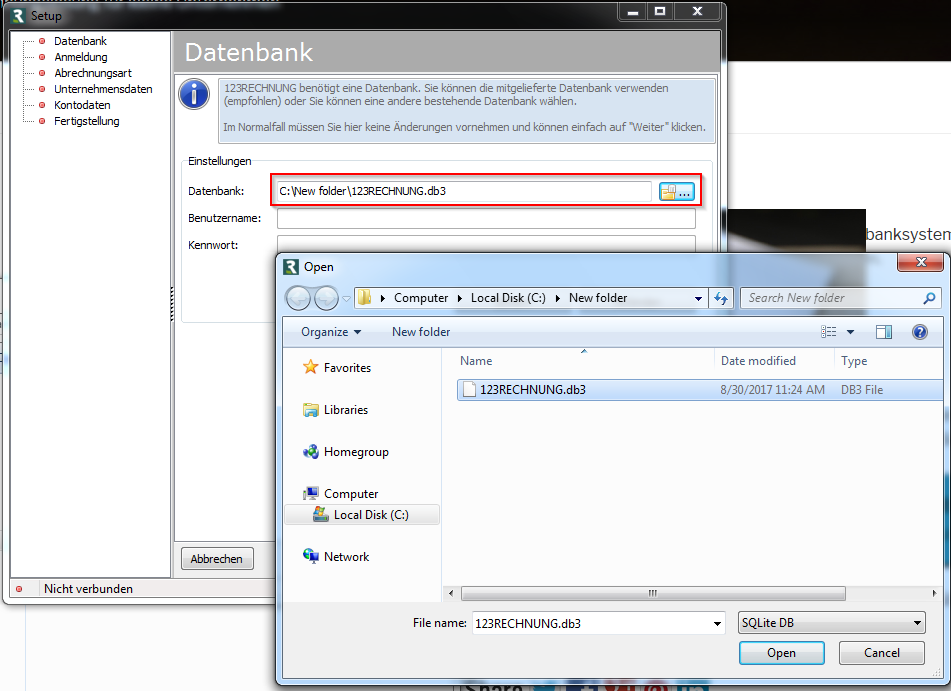
Task: Select the 123RECHNUNG.db3 file name
Action: point(533,389)
